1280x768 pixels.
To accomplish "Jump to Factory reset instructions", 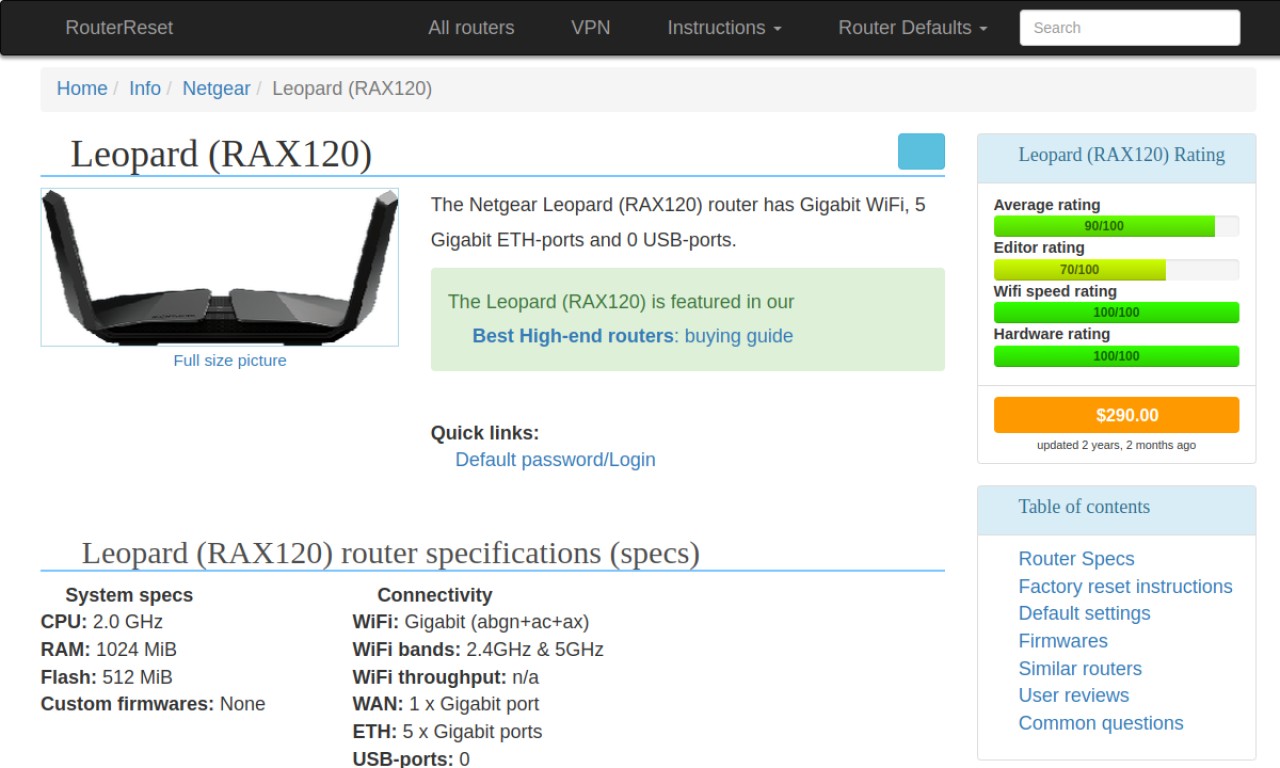I will [x=1125, y=586].
